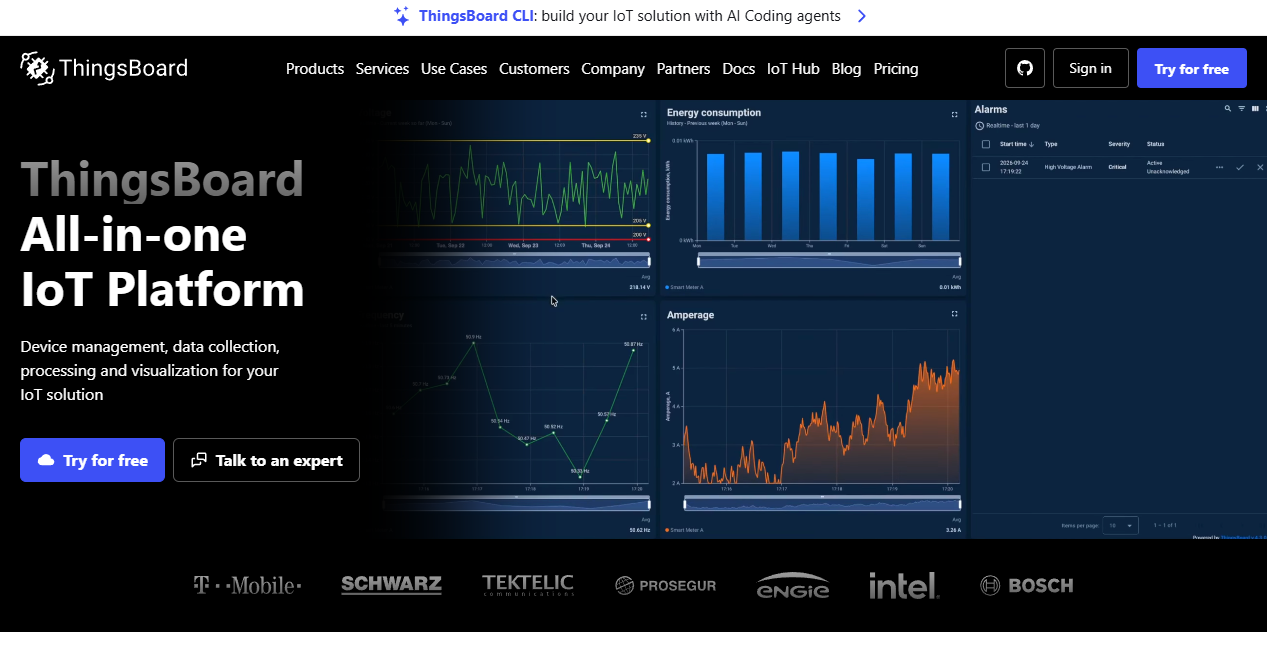Open search in the Alarms widget
This screenshot has width=1267, height=671.
pyautogui.click(x=1228, y=109)
